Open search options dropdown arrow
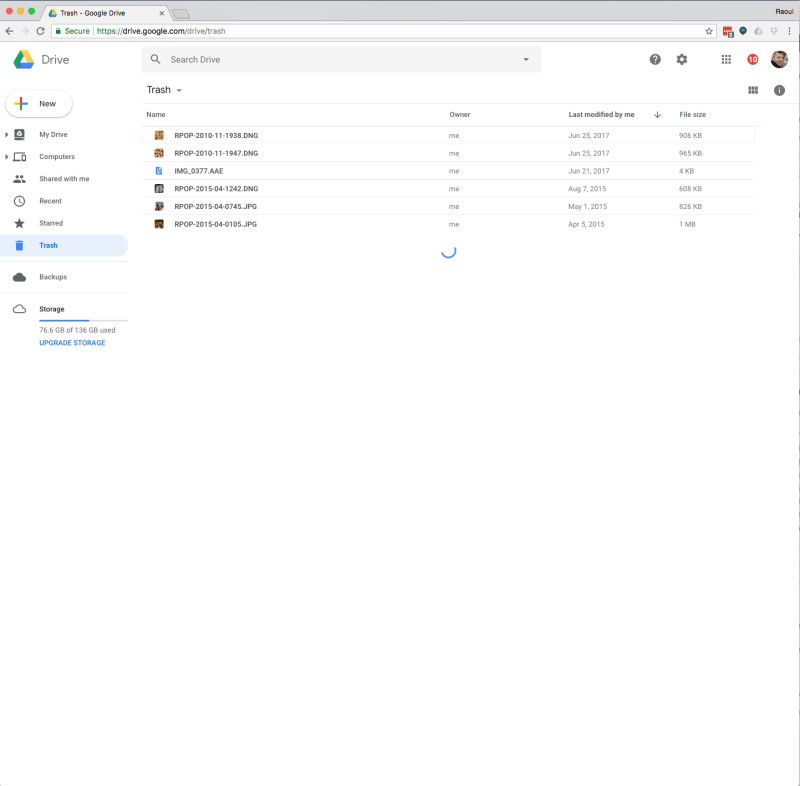The image size is (800, 786). click(x=526, y=60)
